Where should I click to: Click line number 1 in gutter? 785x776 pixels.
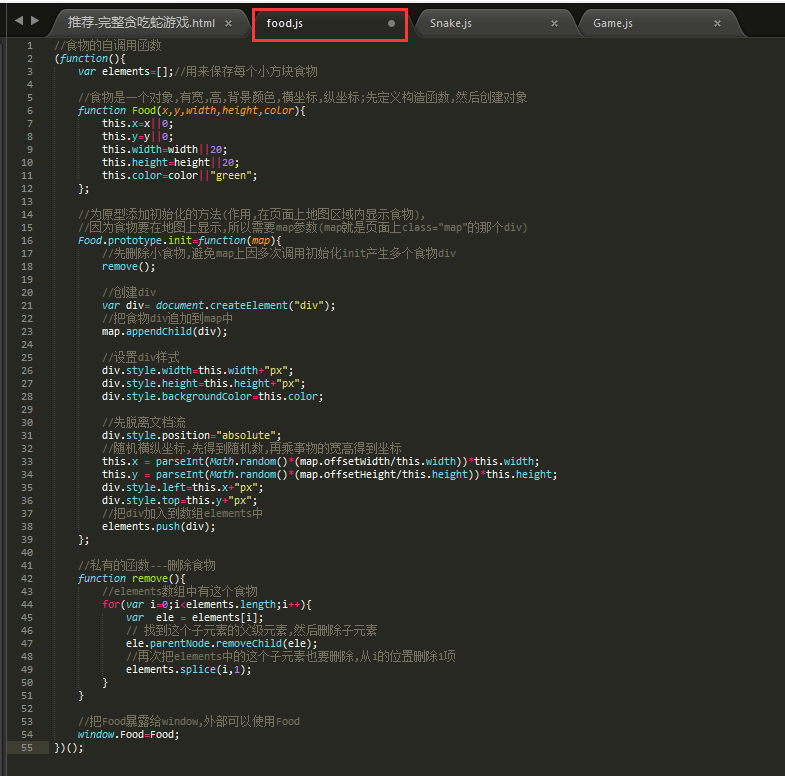tap(30, 46)
